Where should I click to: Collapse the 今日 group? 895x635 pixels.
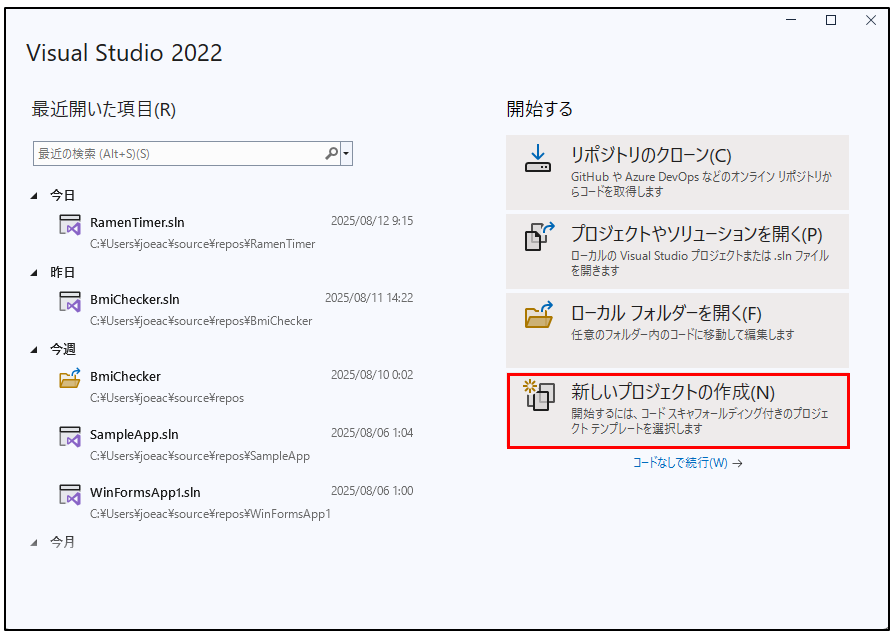click(36, 195)
